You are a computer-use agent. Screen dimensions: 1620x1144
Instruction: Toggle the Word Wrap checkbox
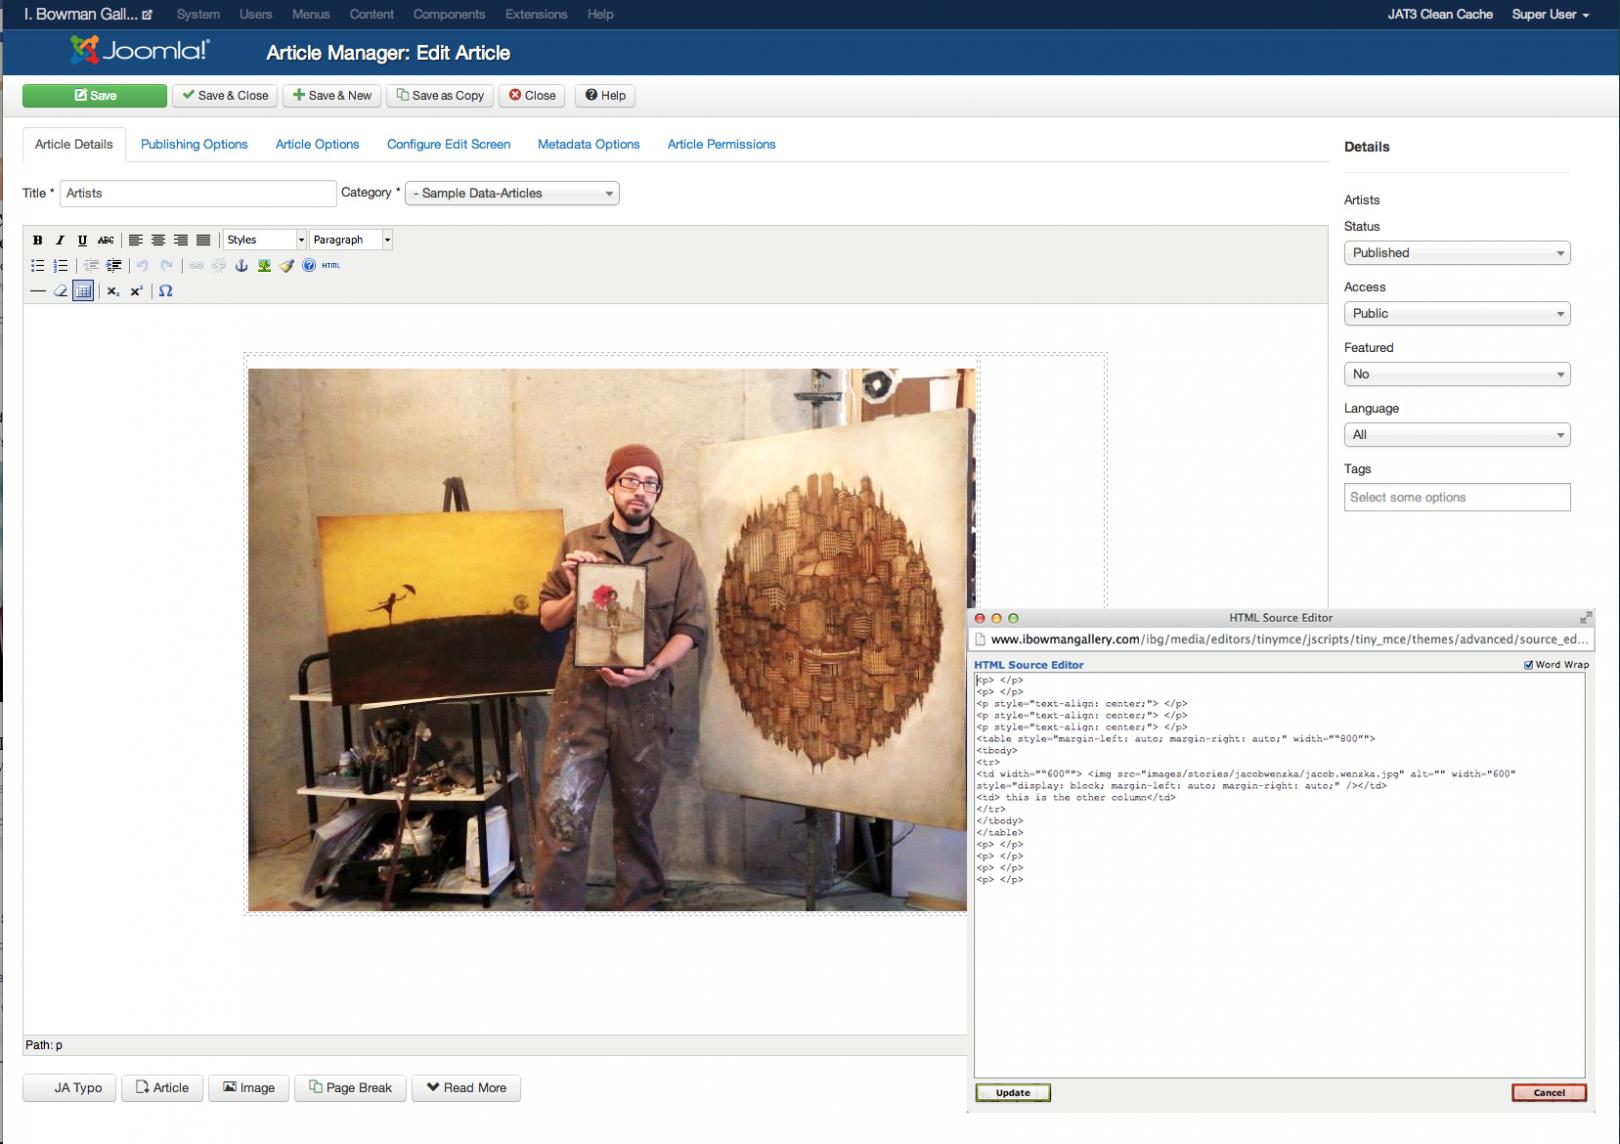[x=1528, y=665]
